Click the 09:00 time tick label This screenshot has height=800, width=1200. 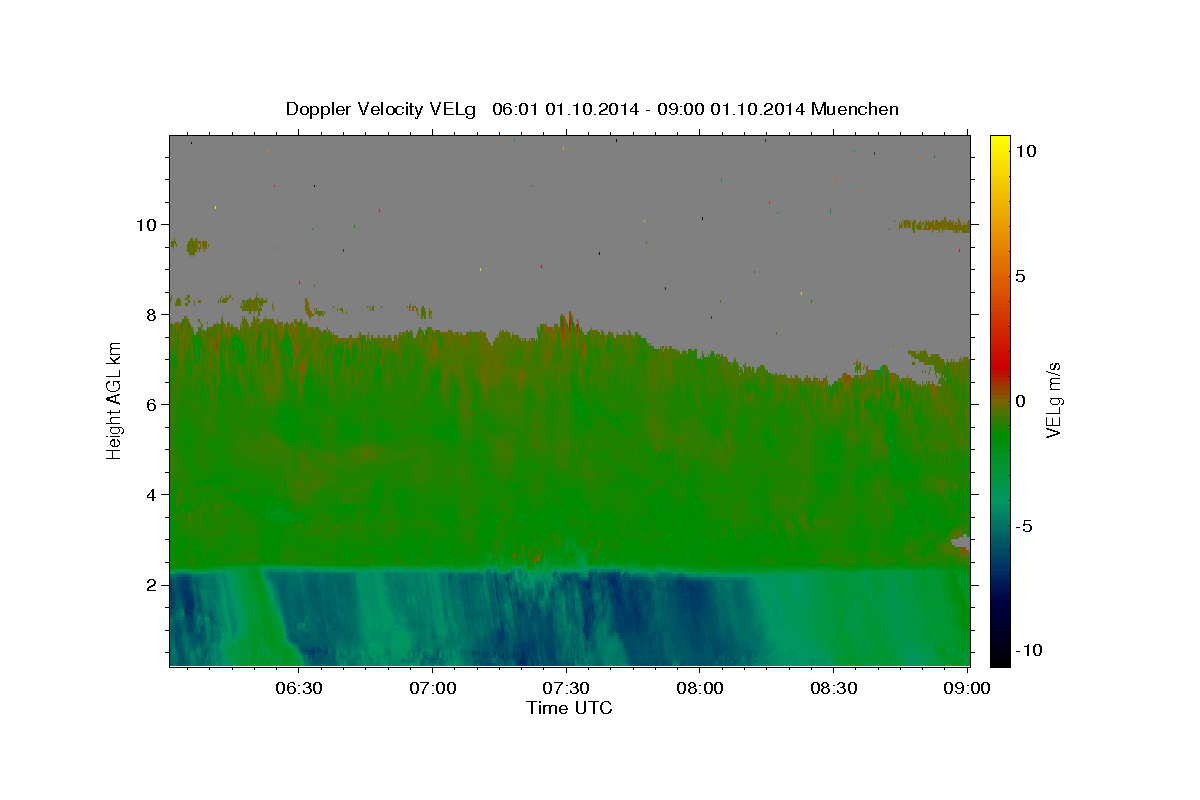click(x=966, y=688)
